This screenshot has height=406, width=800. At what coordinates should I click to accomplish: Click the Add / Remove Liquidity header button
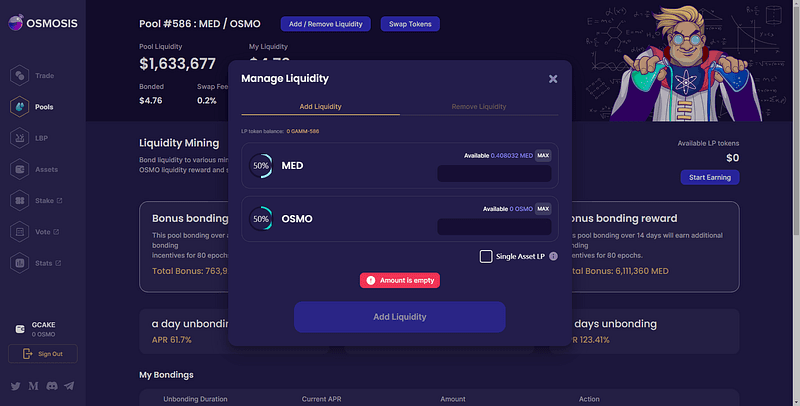[x=326, y=24]
